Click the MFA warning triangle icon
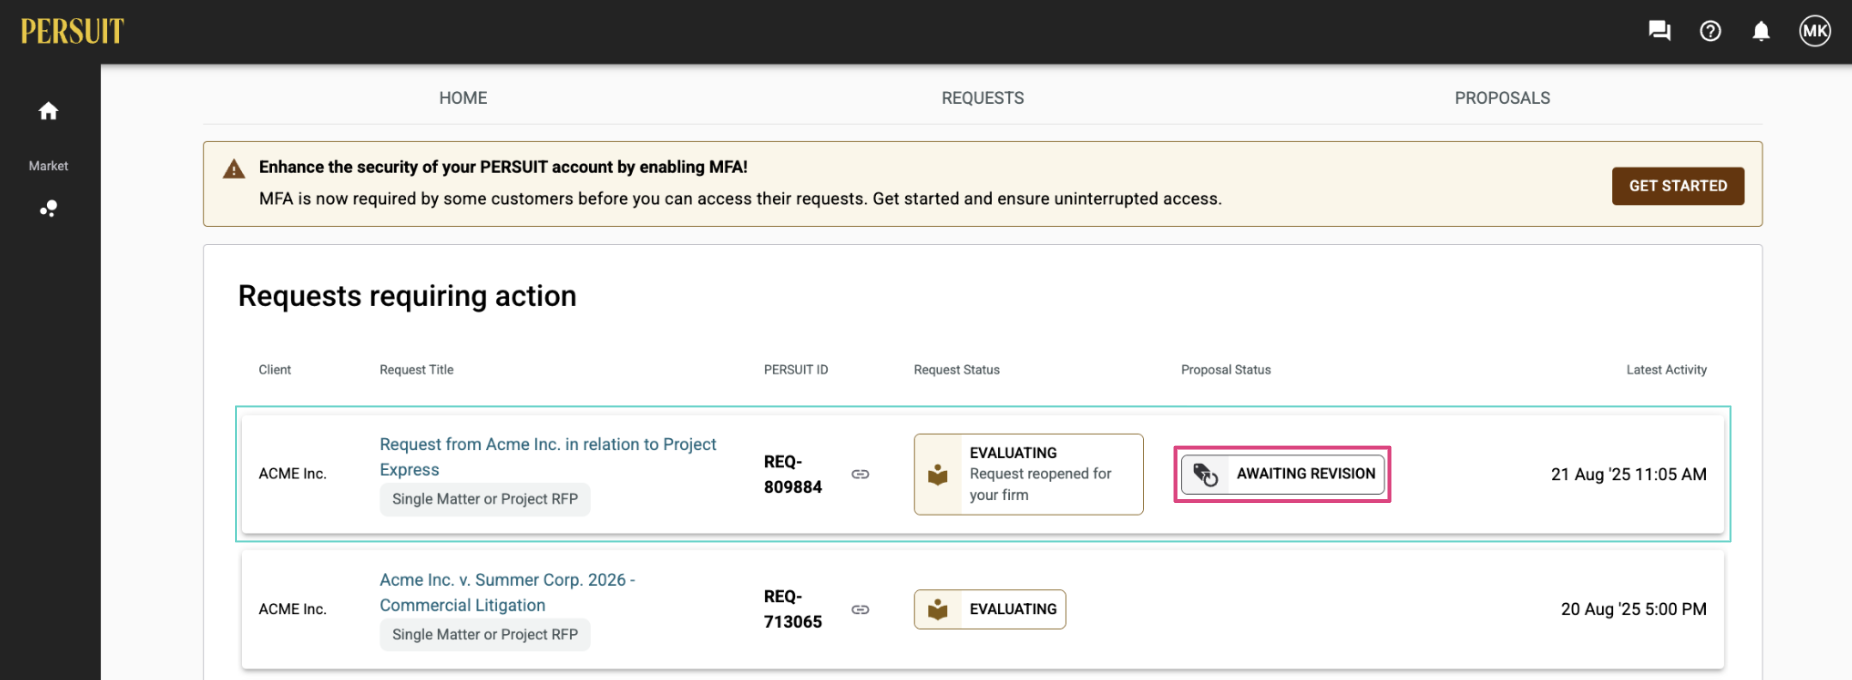This screenshot has width=1852, height=680. coord(234,169)
